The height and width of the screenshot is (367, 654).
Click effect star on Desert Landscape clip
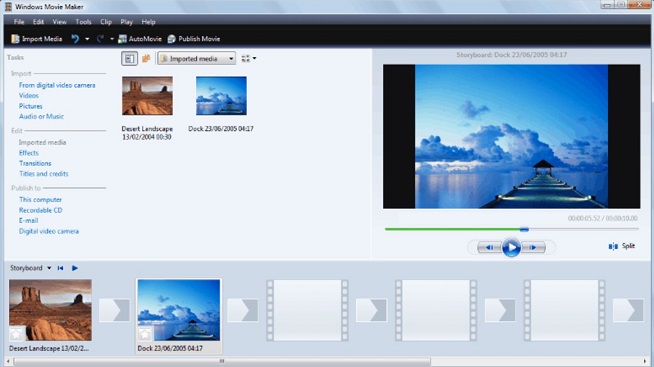tap(16, 334)
